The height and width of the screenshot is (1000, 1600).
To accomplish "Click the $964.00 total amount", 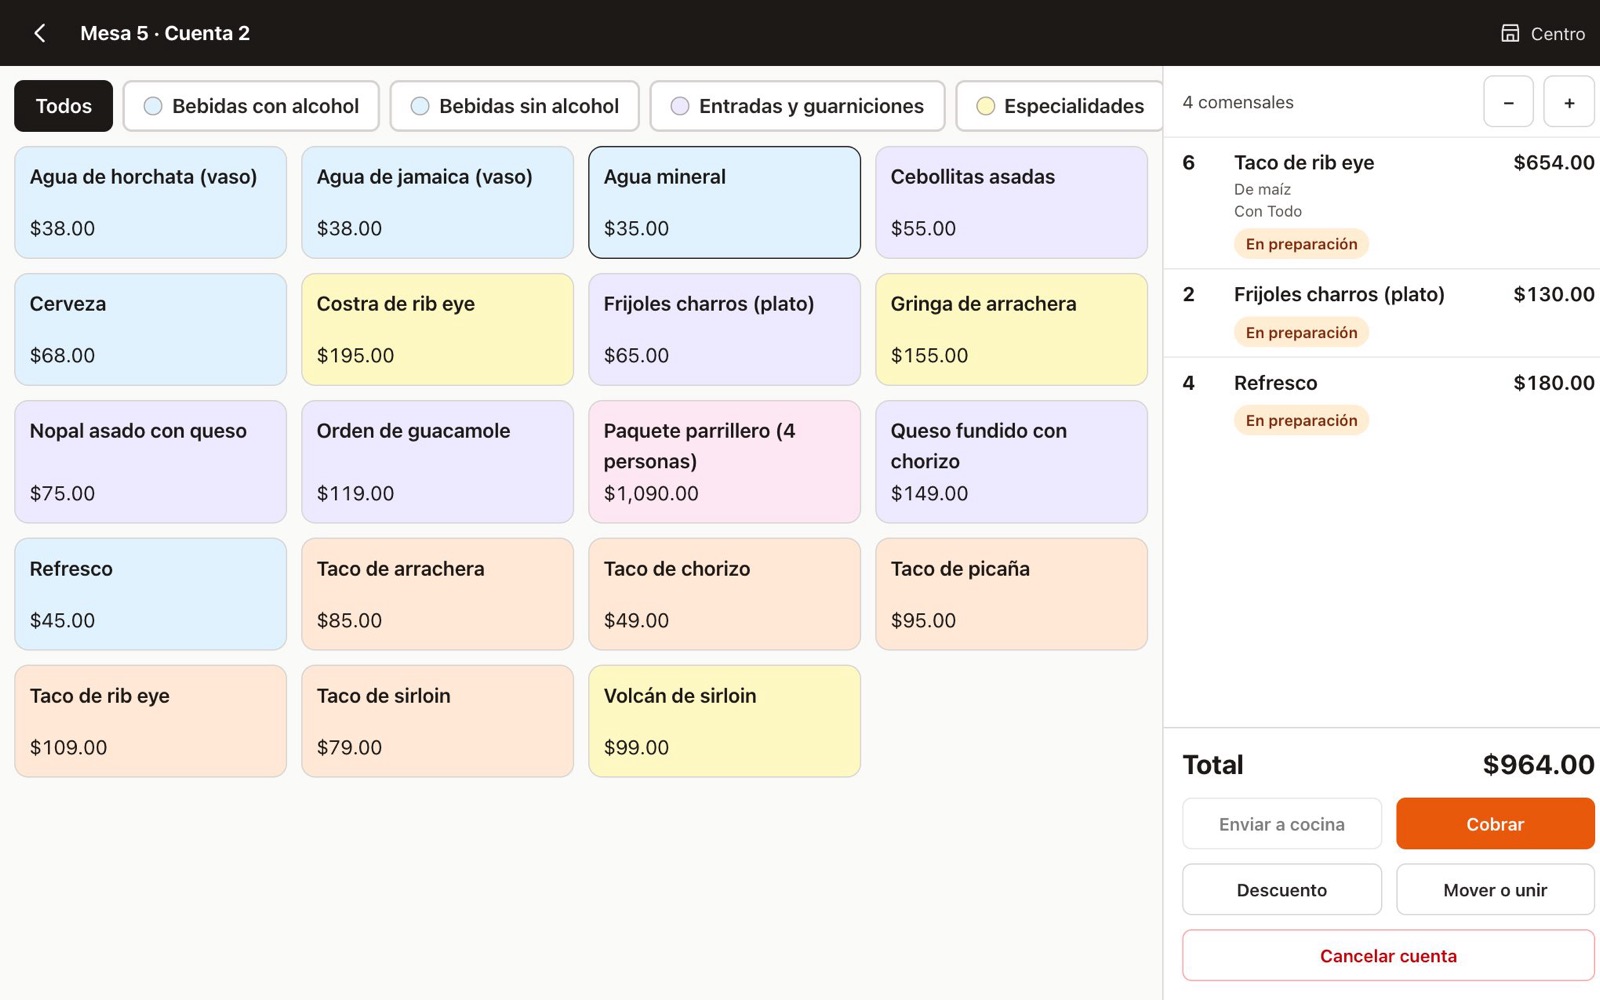I will click(x=1538, y=765).
